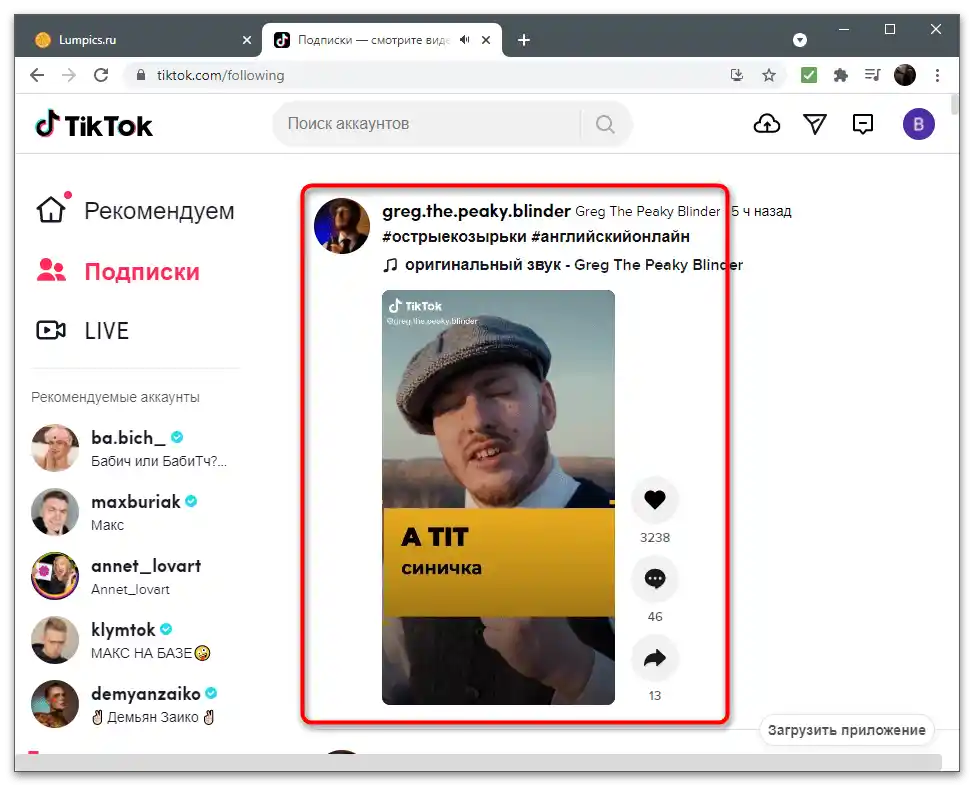Click maxburiak avatar picture
The image size is (974, 786).
coord(55,512)
